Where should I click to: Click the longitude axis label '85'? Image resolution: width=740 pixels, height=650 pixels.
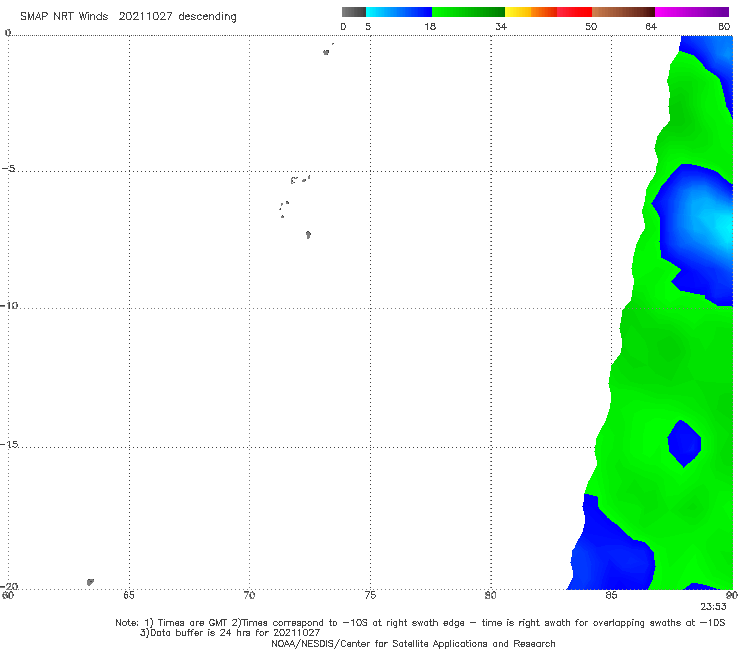(611, 595)
